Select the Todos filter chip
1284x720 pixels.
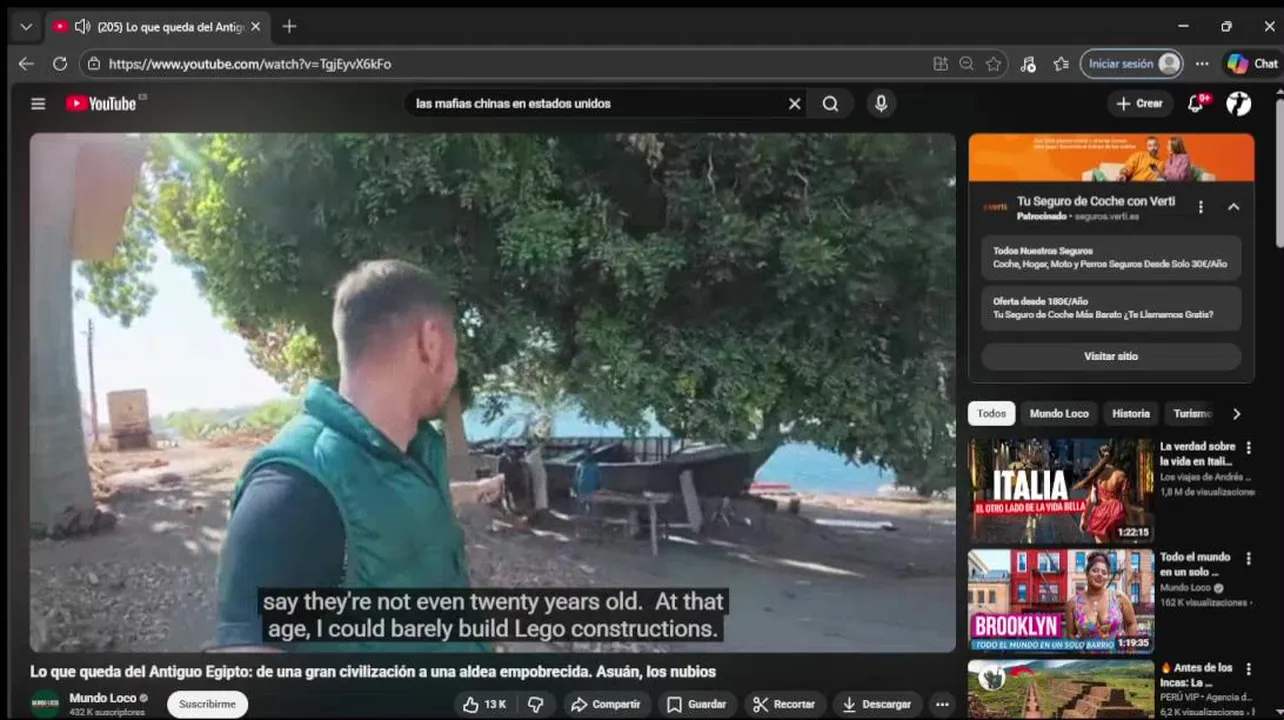click(x=991, y=413)
